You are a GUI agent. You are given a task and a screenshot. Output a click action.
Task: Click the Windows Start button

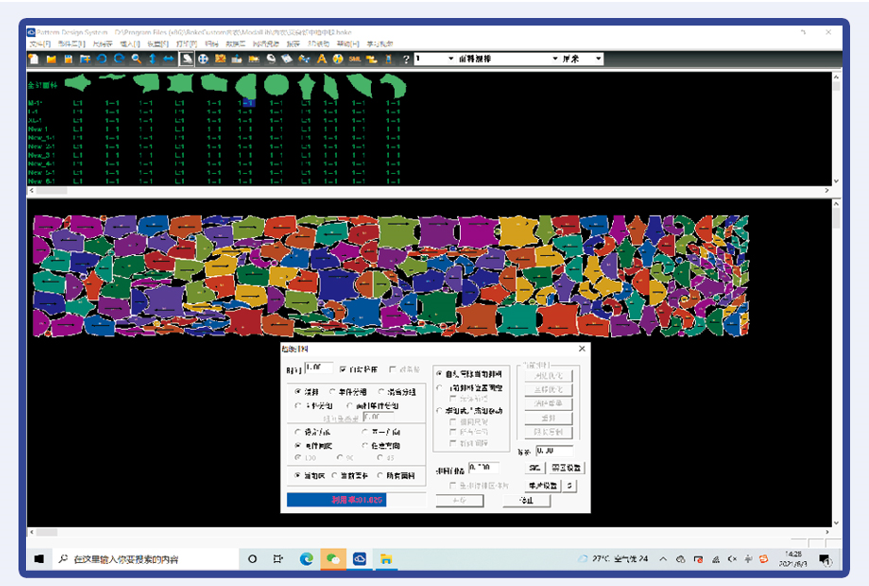click(x=40, y=558)
